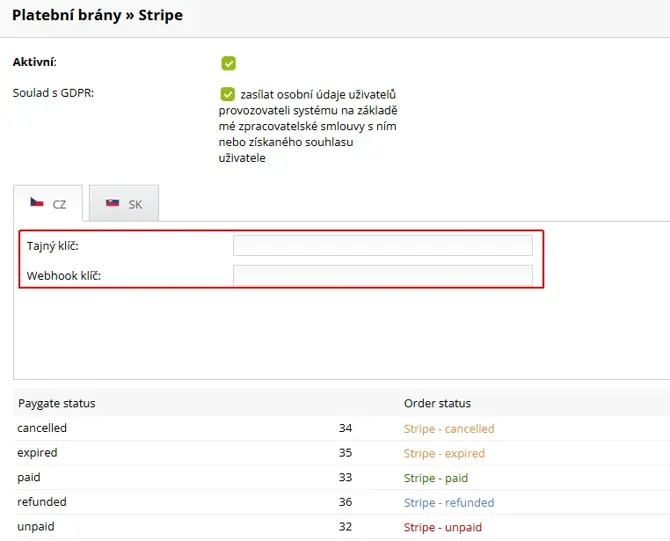Follow the Stripe - refunded status link
The image size is (670, 541).
click(x=448, y=503)
